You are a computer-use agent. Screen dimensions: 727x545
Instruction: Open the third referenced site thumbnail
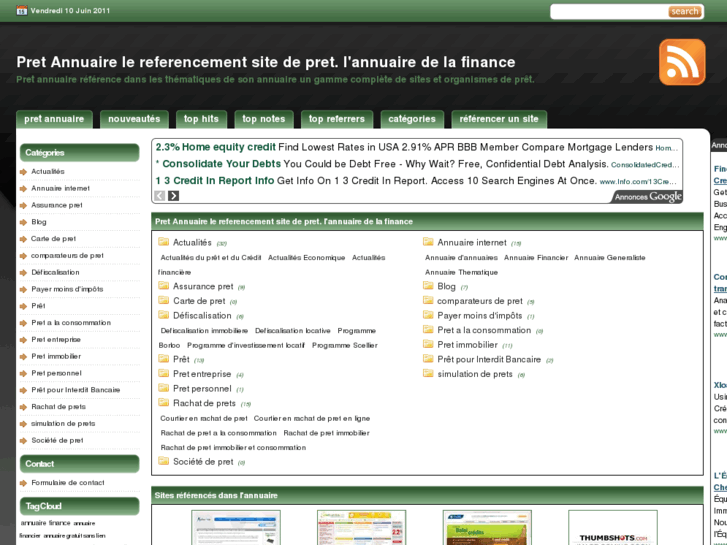(x=487, y=528)
